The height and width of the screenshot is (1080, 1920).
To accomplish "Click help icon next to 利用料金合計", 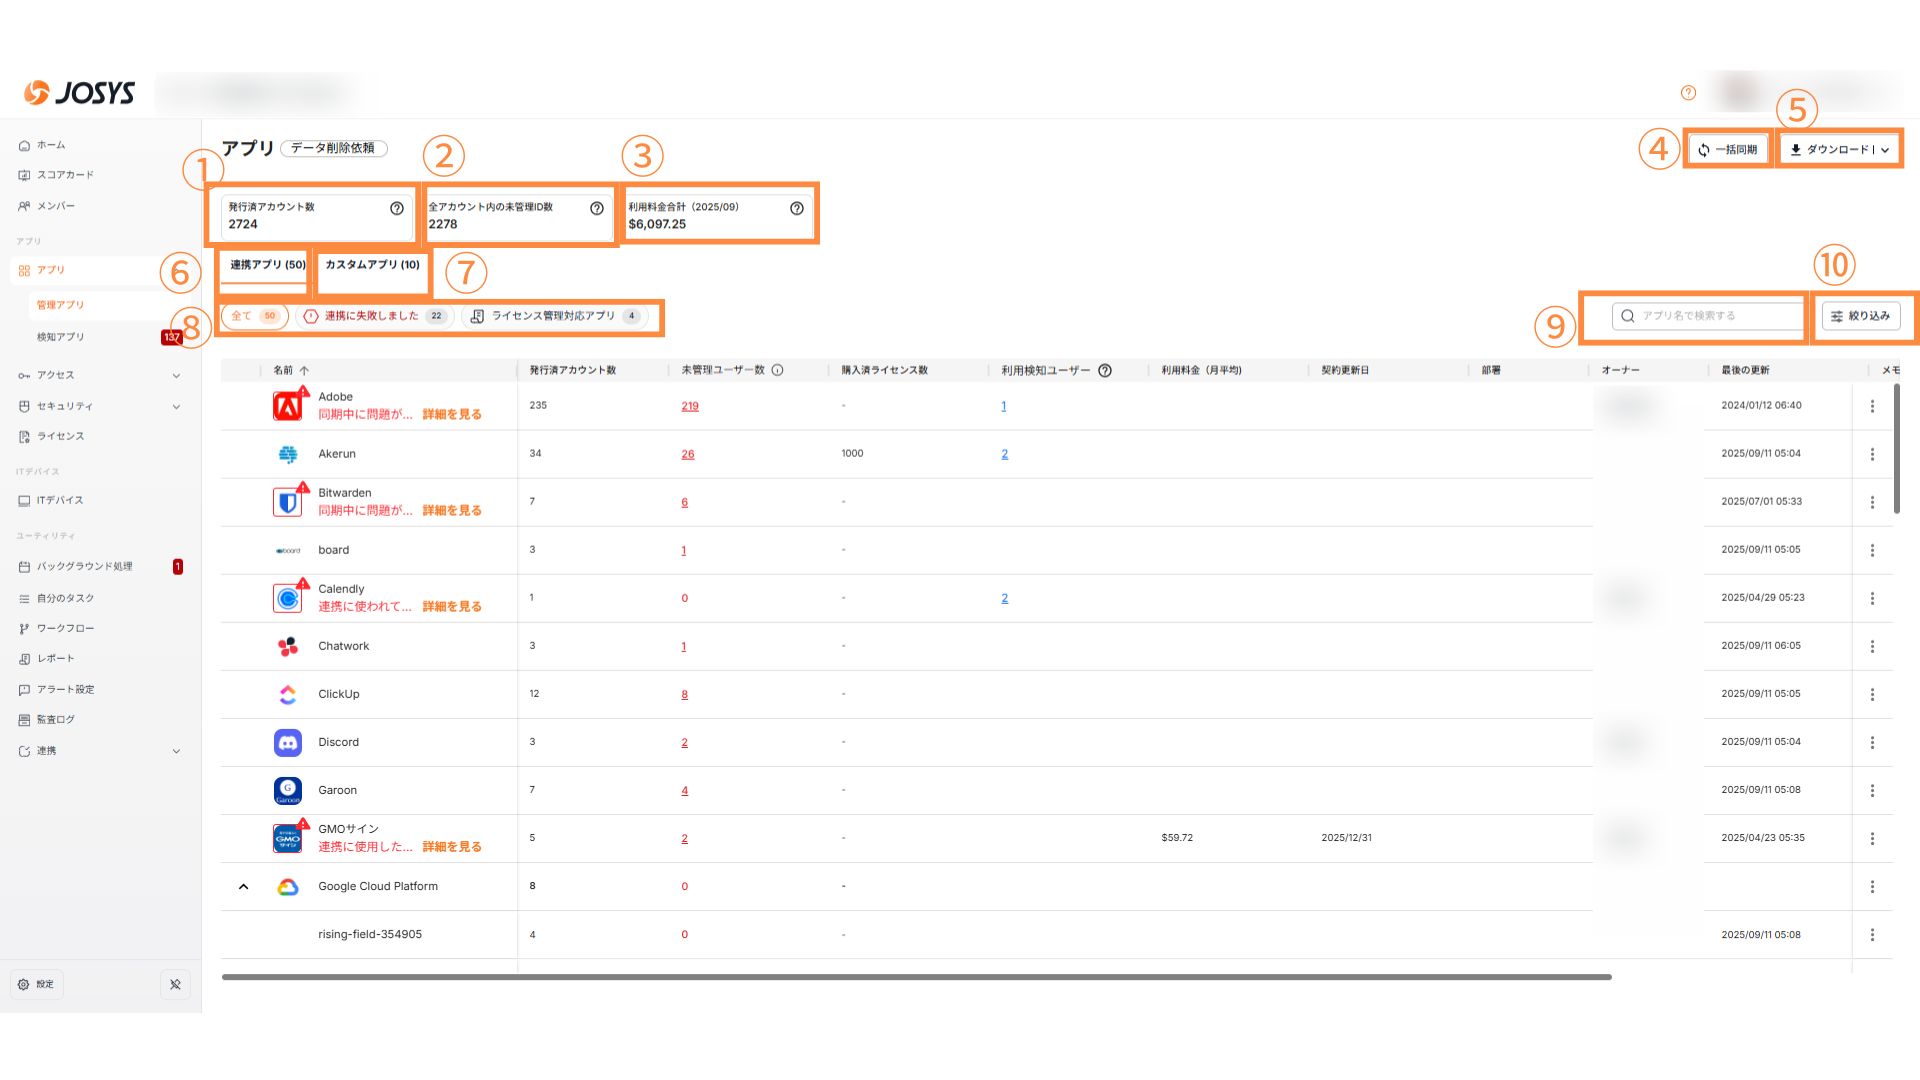I will click(x=797, y=208).
